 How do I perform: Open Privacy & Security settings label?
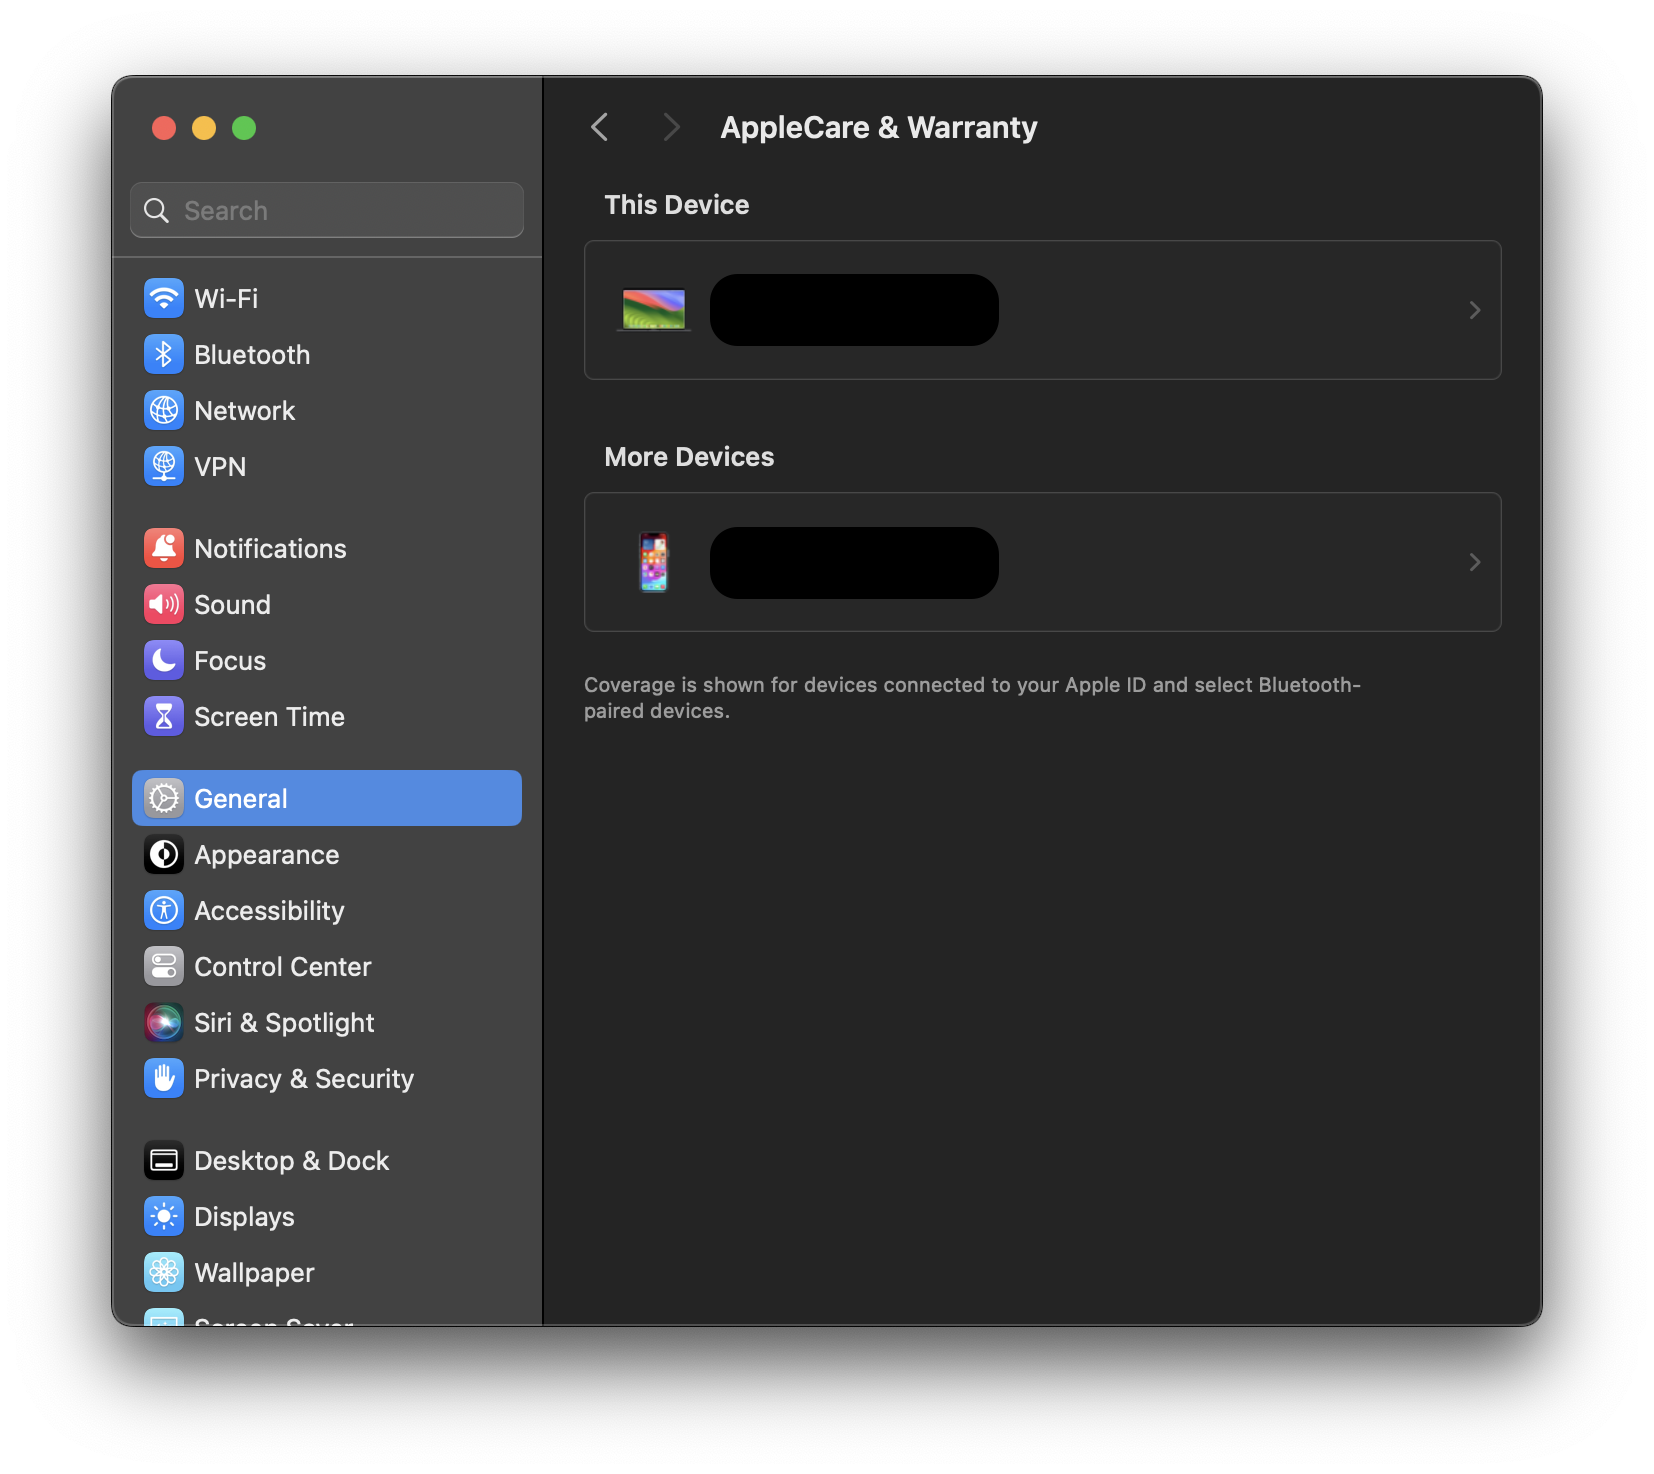(304, 1078)
